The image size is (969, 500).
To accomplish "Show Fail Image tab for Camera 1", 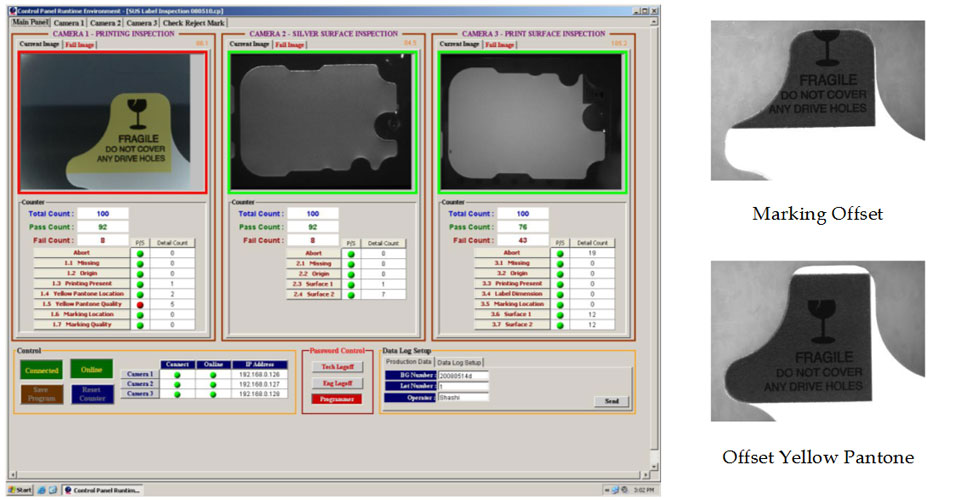I will [x=80, y=45].
